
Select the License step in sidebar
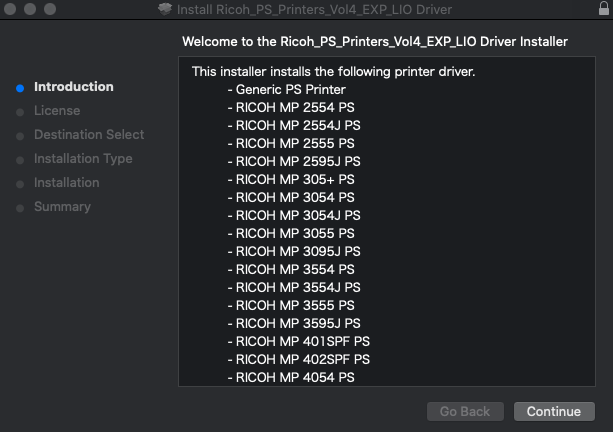[x=57, y=111]
